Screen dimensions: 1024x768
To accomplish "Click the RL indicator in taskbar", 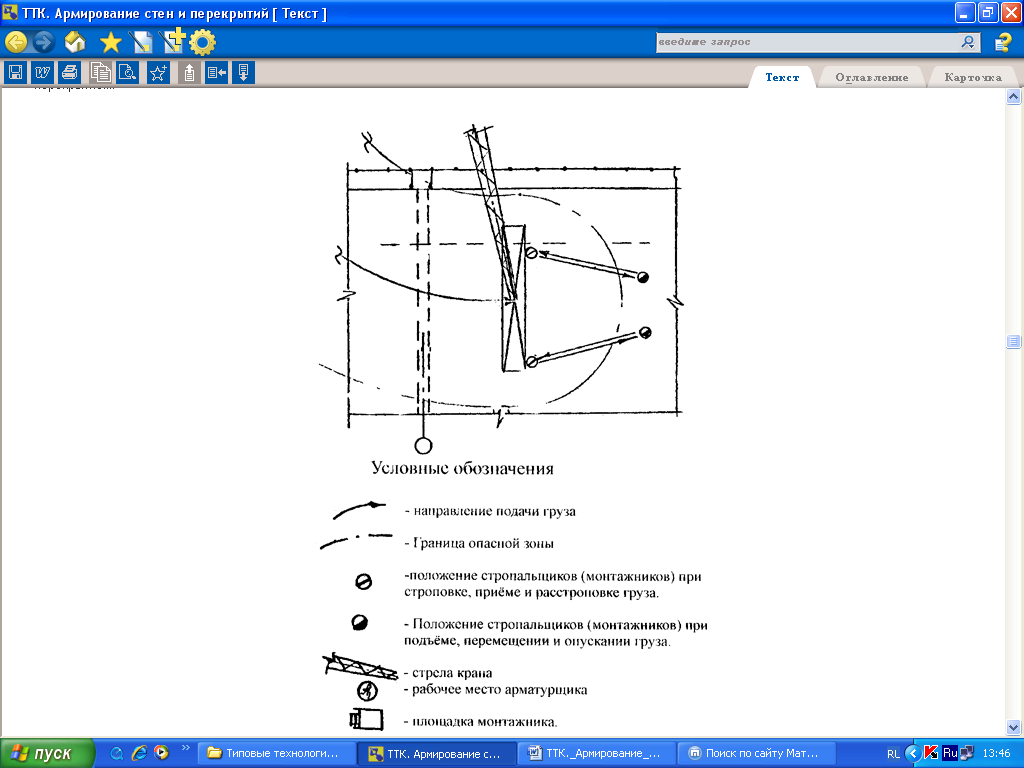I will coord(893,754).
